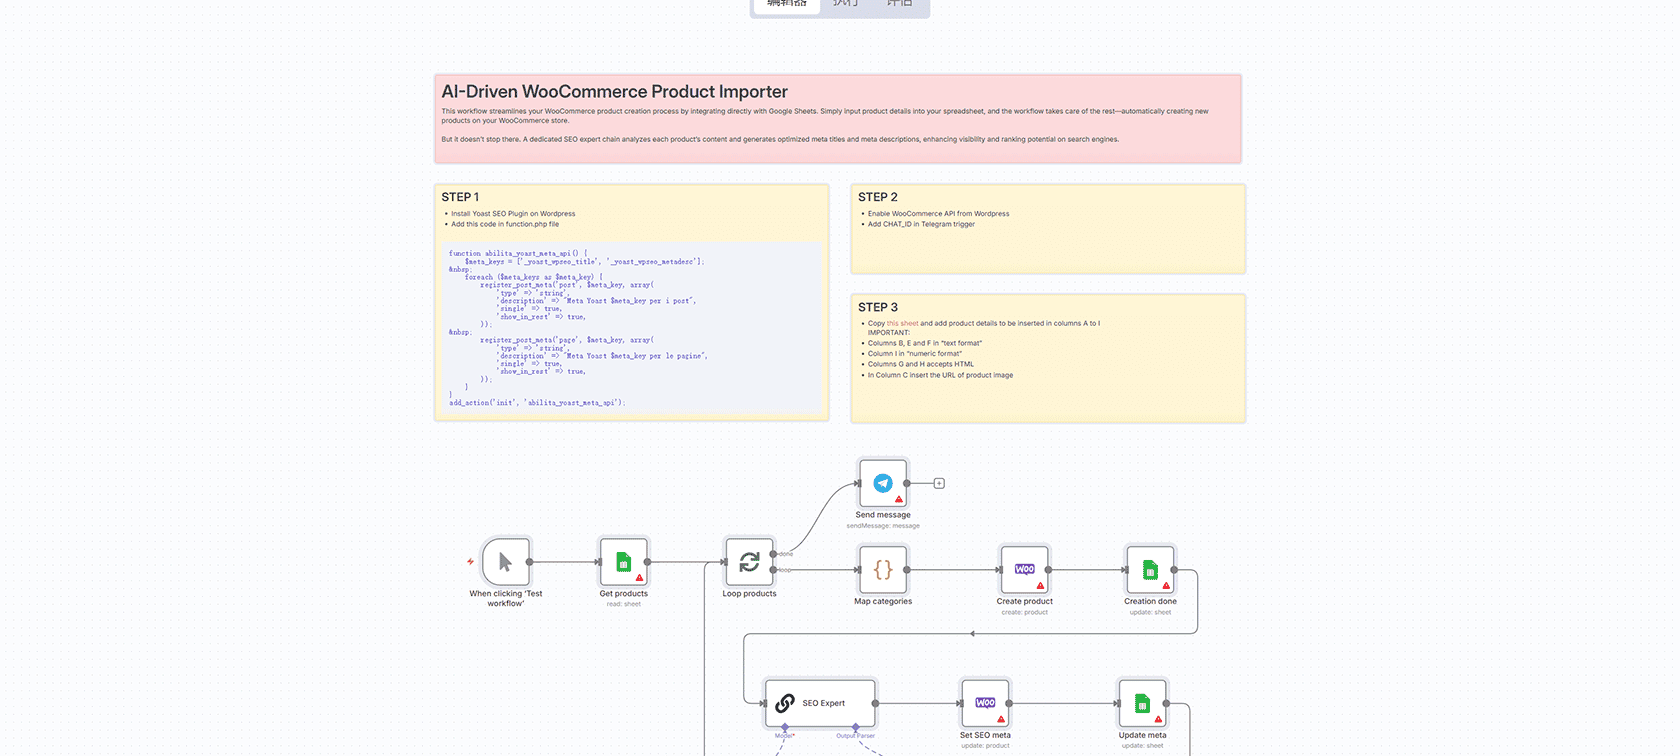Open the Create product WooCommerce node
This screenshot has width=1680, height=756.
click(1024, 570)
